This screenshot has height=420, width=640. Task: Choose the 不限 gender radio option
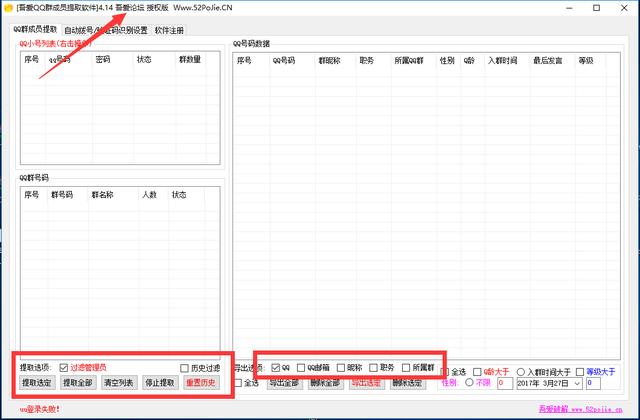tap(470, 383)
